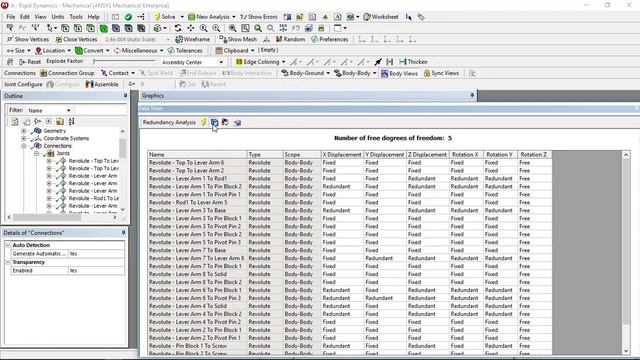Collapse the Connections tree node
Image resolution: width=640 pixels, height=360 pixels.
tap(24, 146)
